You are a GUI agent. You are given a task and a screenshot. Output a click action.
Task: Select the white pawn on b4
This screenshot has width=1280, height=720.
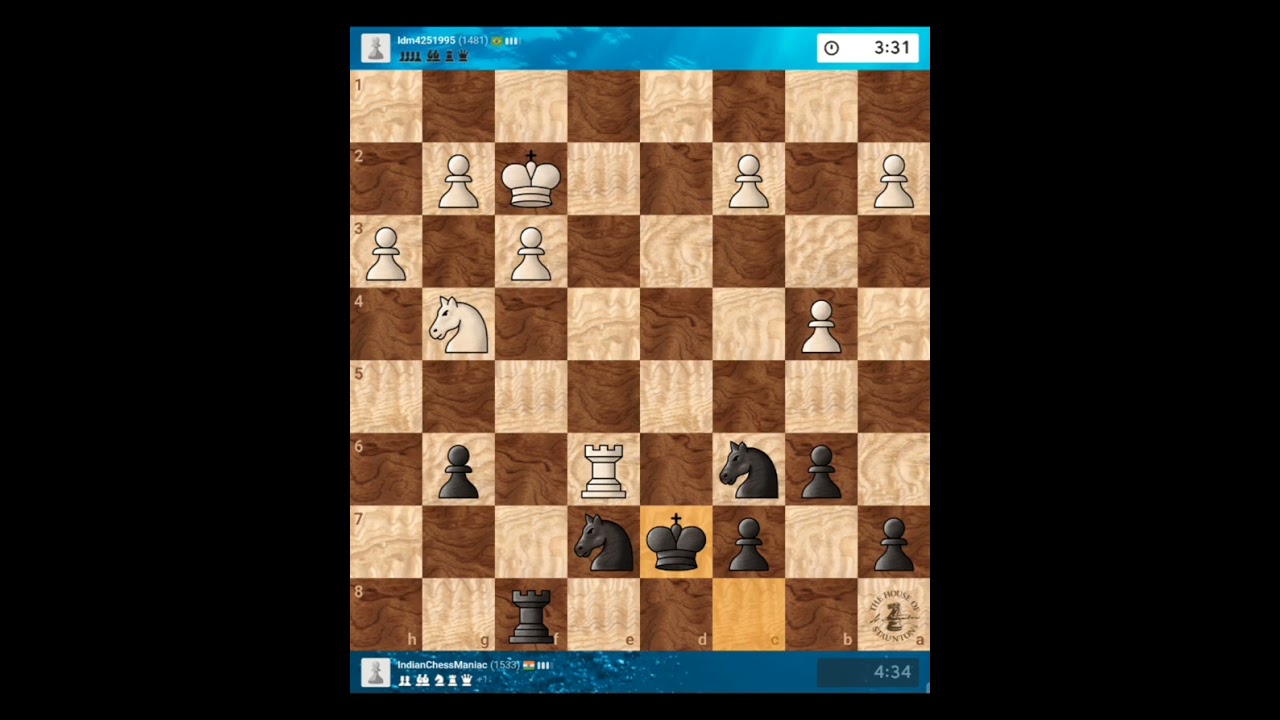coord(821,326)
